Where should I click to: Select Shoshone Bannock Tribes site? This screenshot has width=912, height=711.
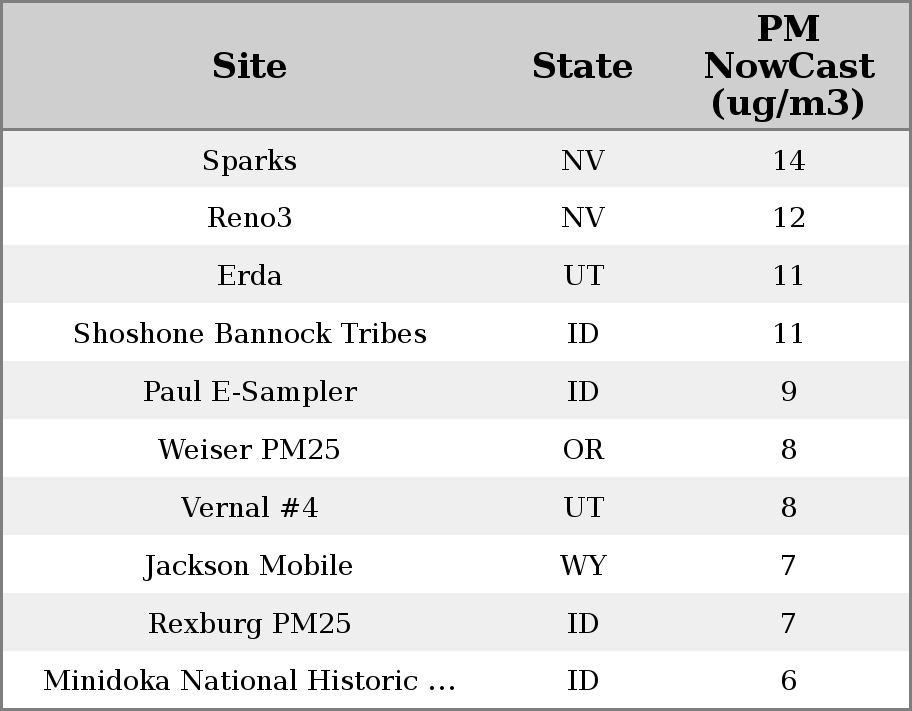(x=249, y=334)
